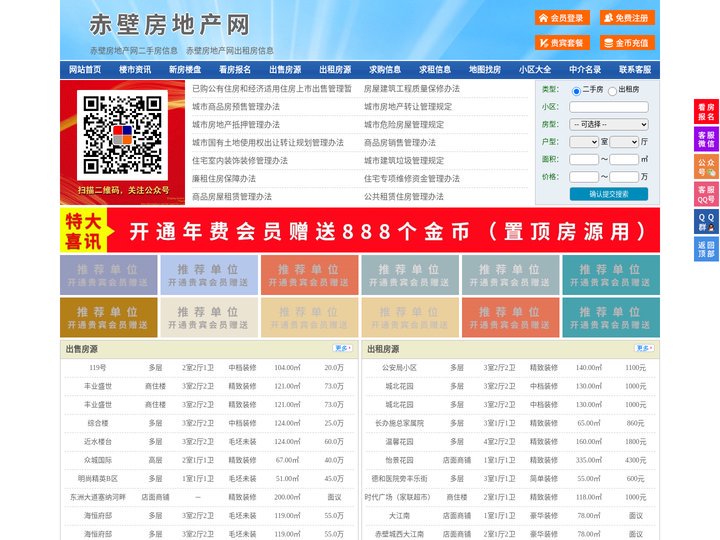Open the 贵宾套餐 VIP package button

(562, 43)
